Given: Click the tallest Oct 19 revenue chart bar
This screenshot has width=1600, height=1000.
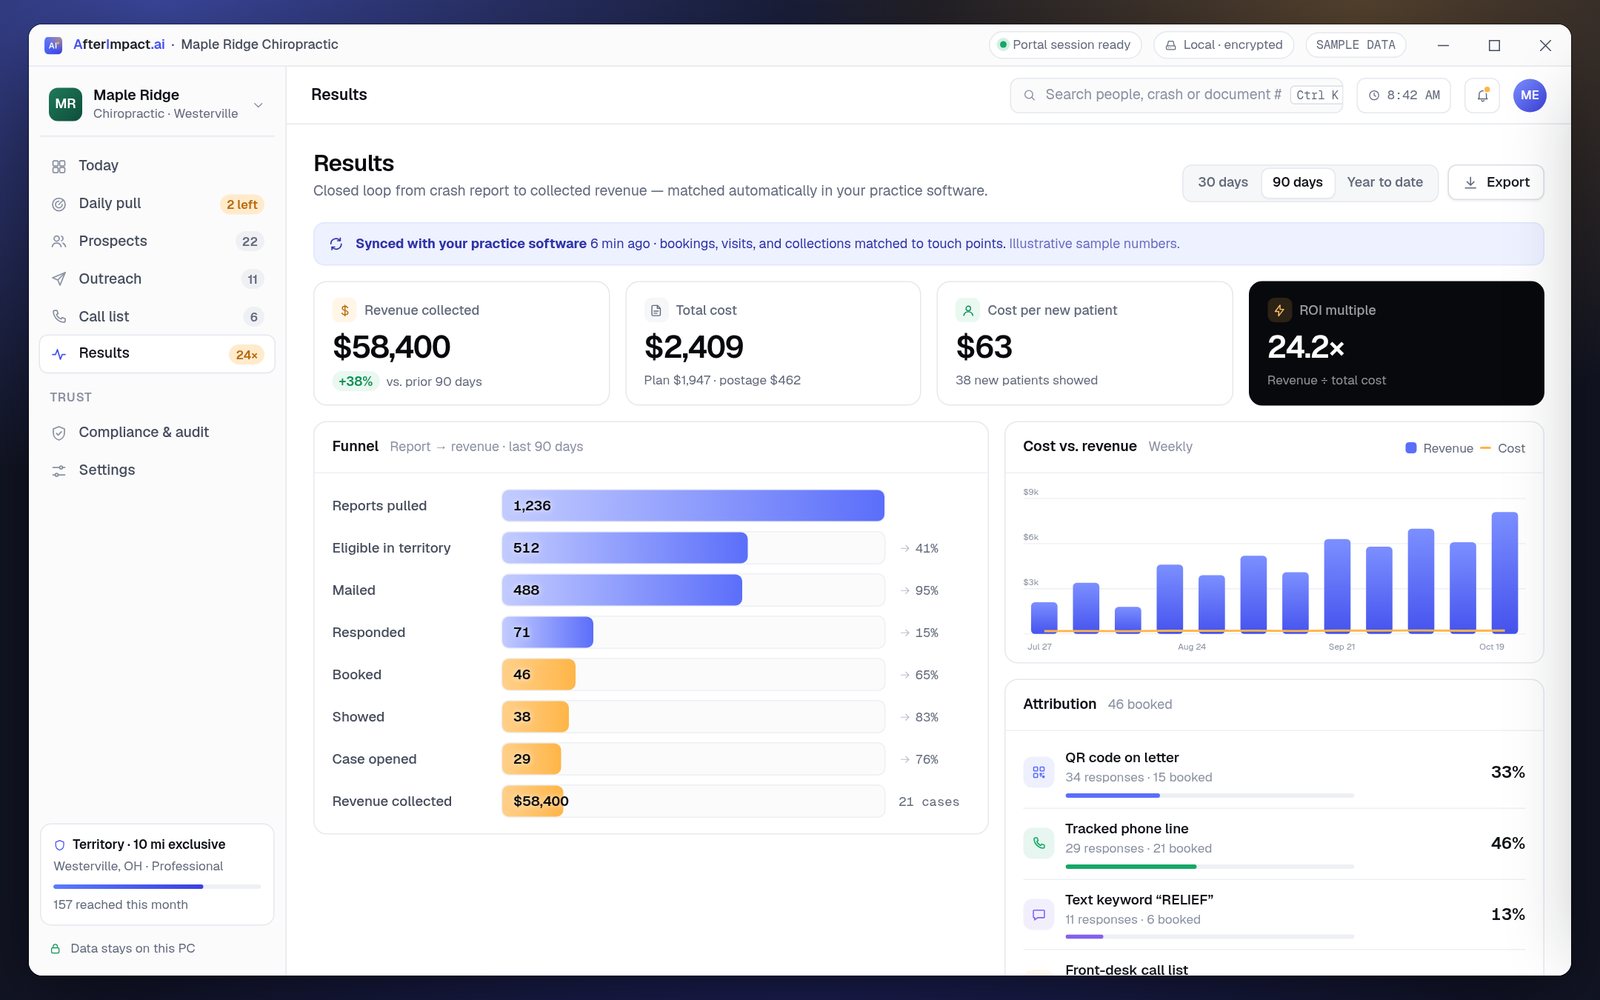Looking at the screenshot, I should 1504,572.
